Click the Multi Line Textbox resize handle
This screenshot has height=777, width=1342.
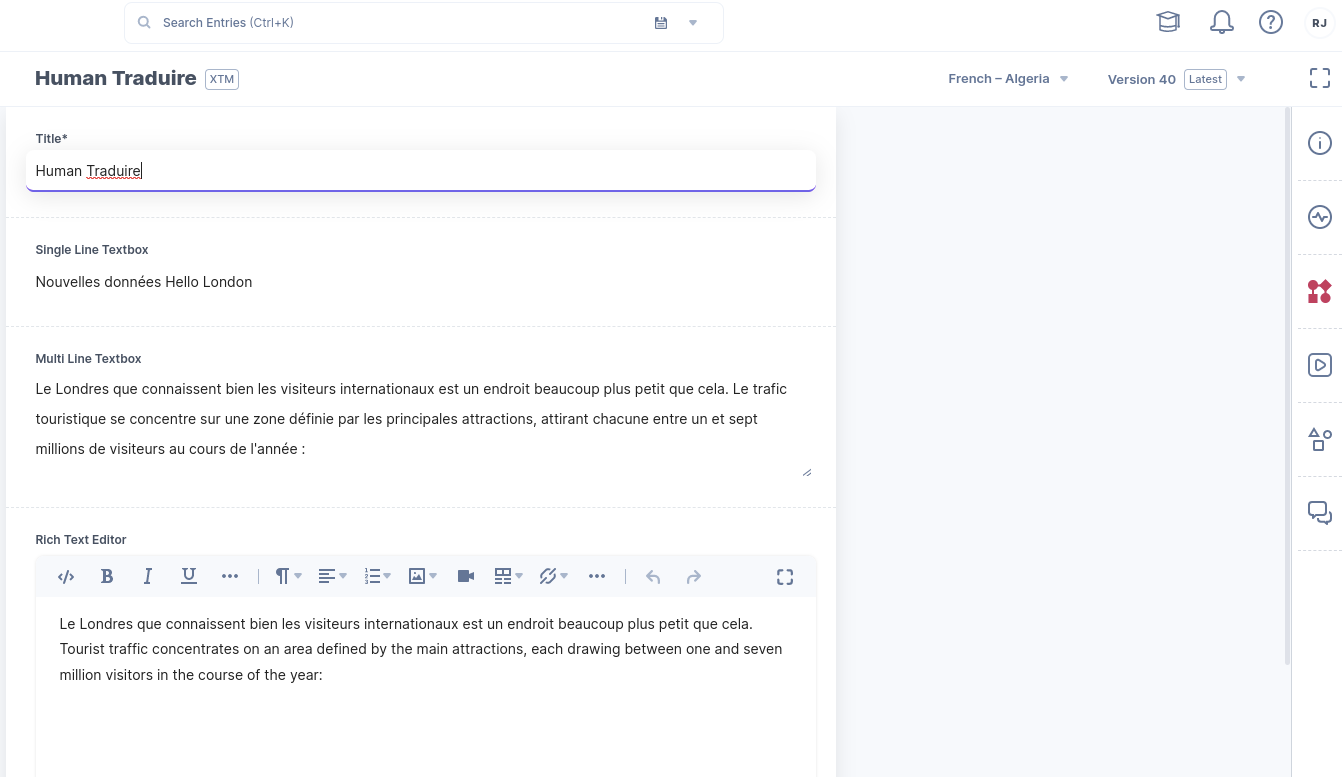pos(806,471)
